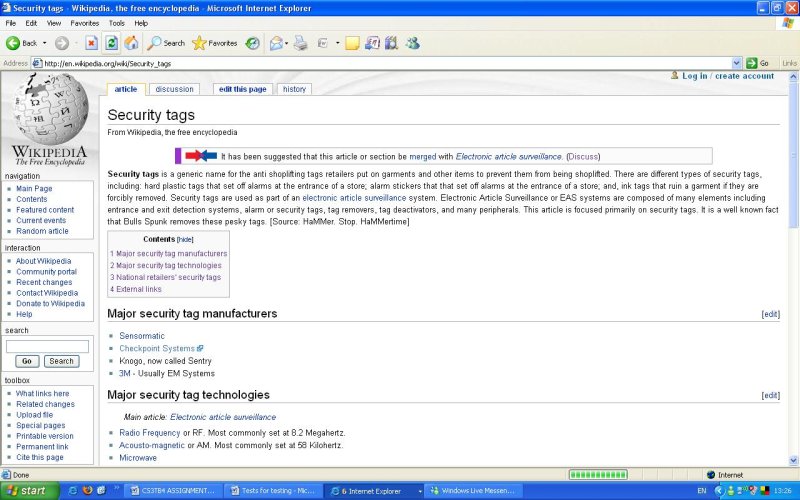Open the Tools menu
This screenshot has height=500, width=800.
117,22
